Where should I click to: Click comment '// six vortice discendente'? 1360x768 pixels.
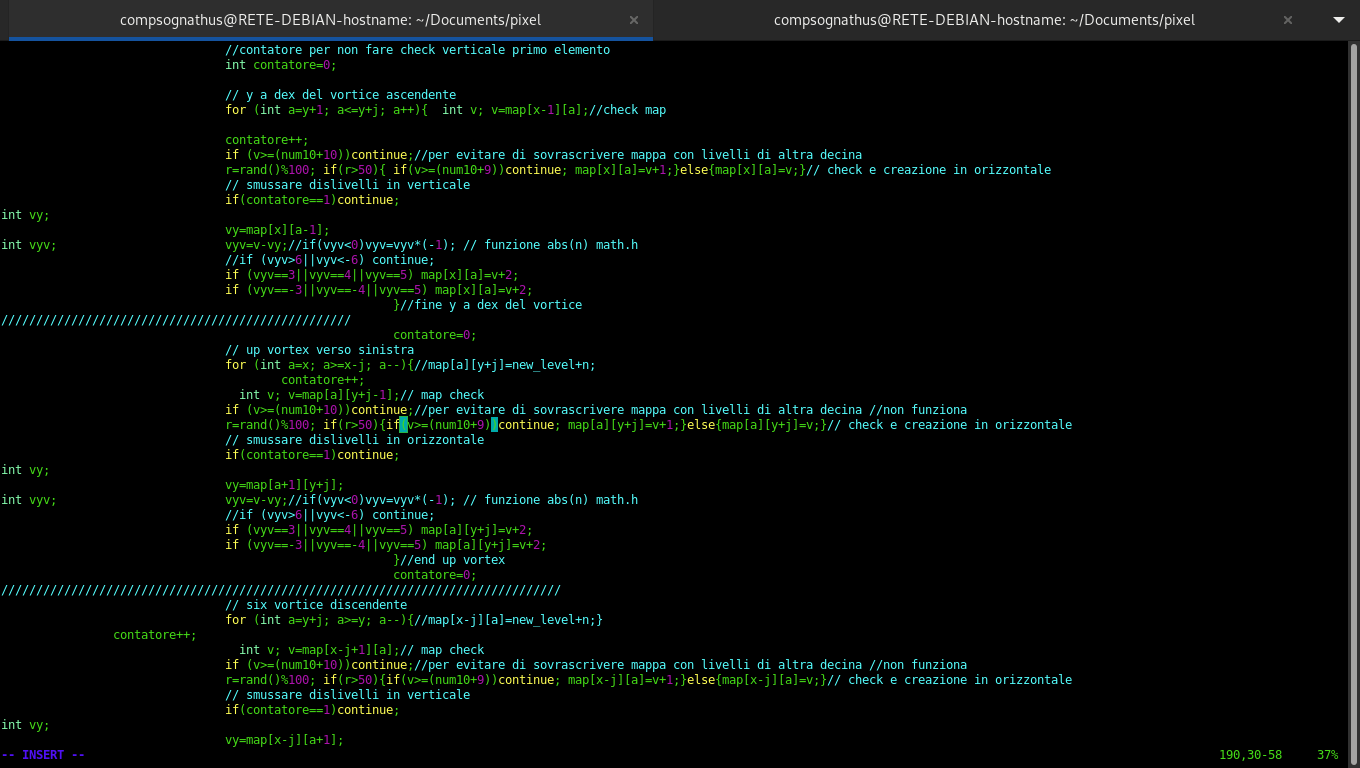click(x=316, y=605)
